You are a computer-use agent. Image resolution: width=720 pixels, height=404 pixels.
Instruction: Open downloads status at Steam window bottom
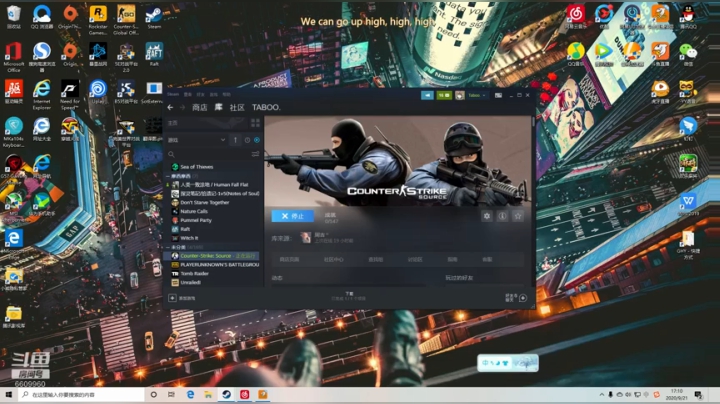point(349,296)
